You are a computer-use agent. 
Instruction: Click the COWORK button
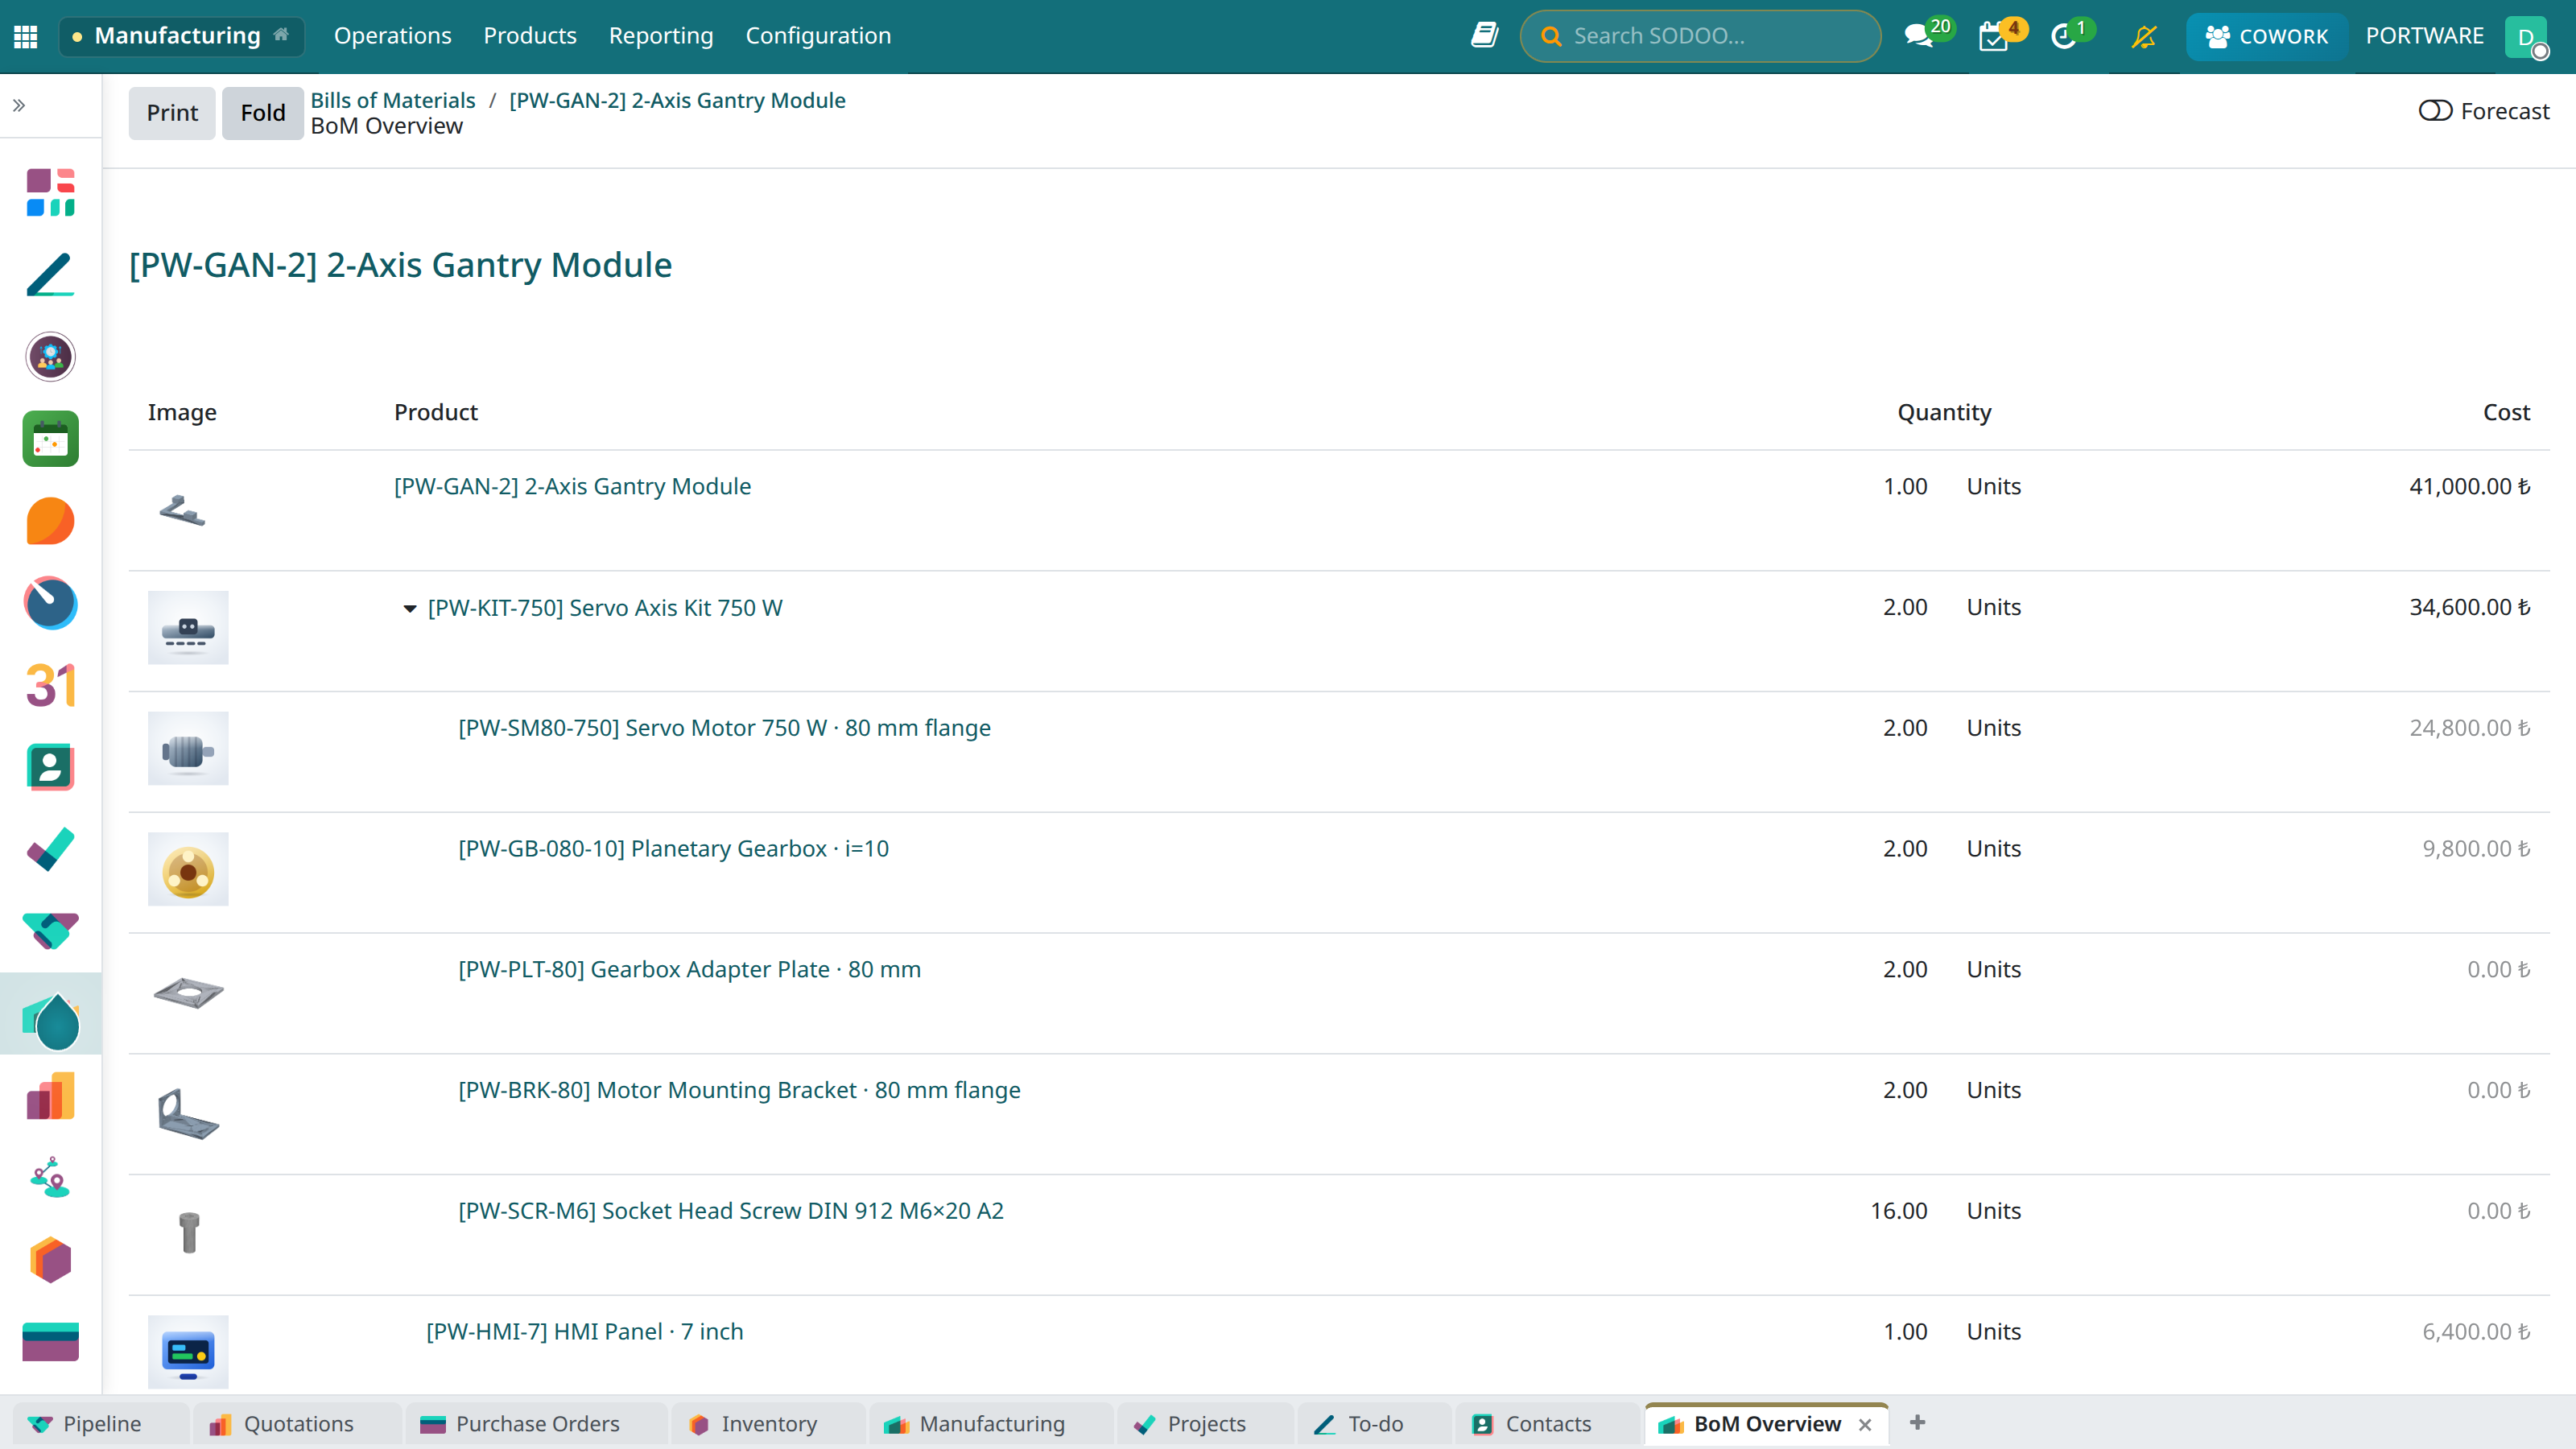click(x=2266, y=37)
